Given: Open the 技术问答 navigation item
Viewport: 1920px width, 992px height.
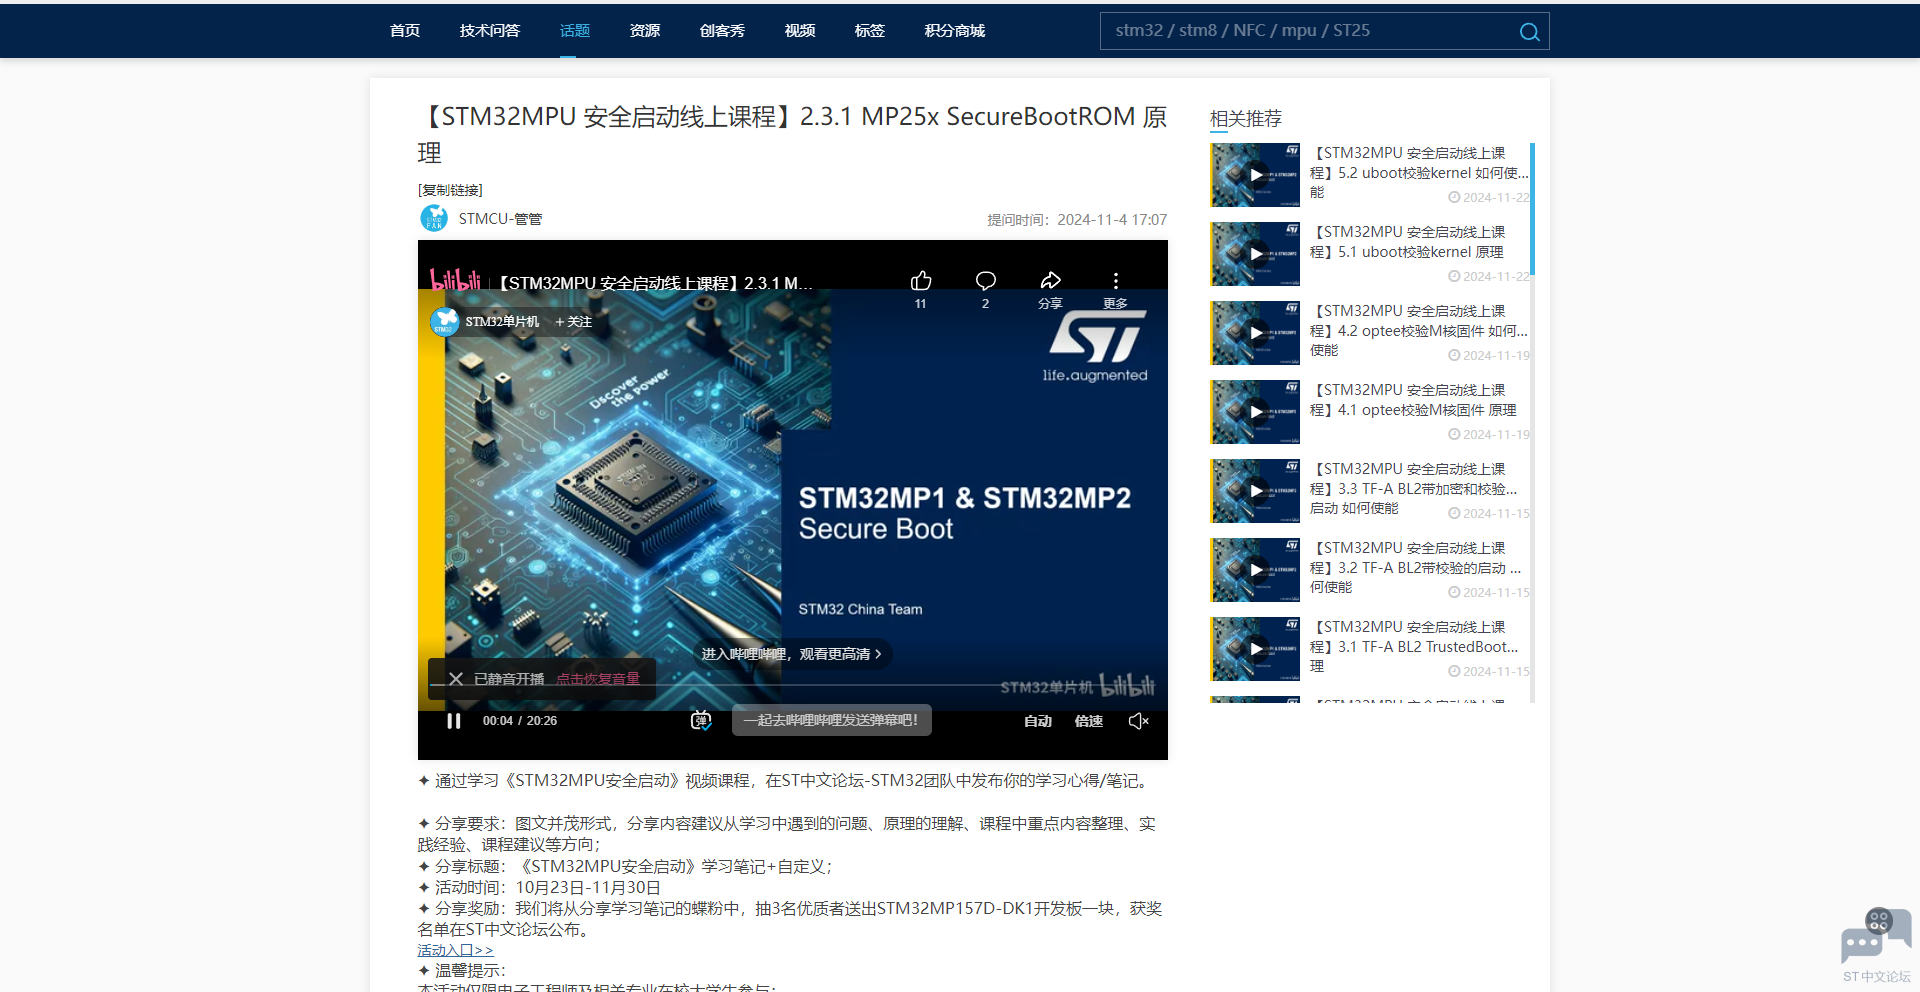Looking at the screenshot, I should tap(490, 31).
